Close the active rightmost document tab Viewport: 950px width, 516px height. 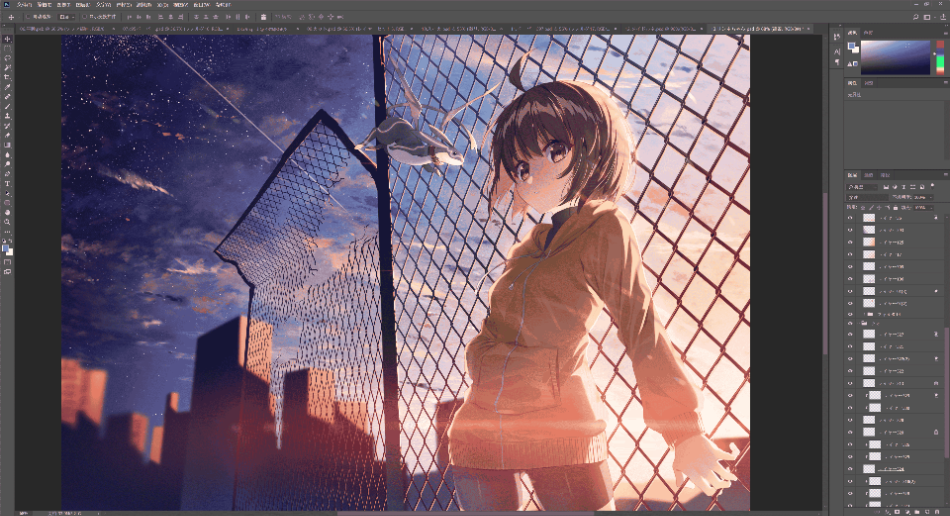[x=808, y=28]
